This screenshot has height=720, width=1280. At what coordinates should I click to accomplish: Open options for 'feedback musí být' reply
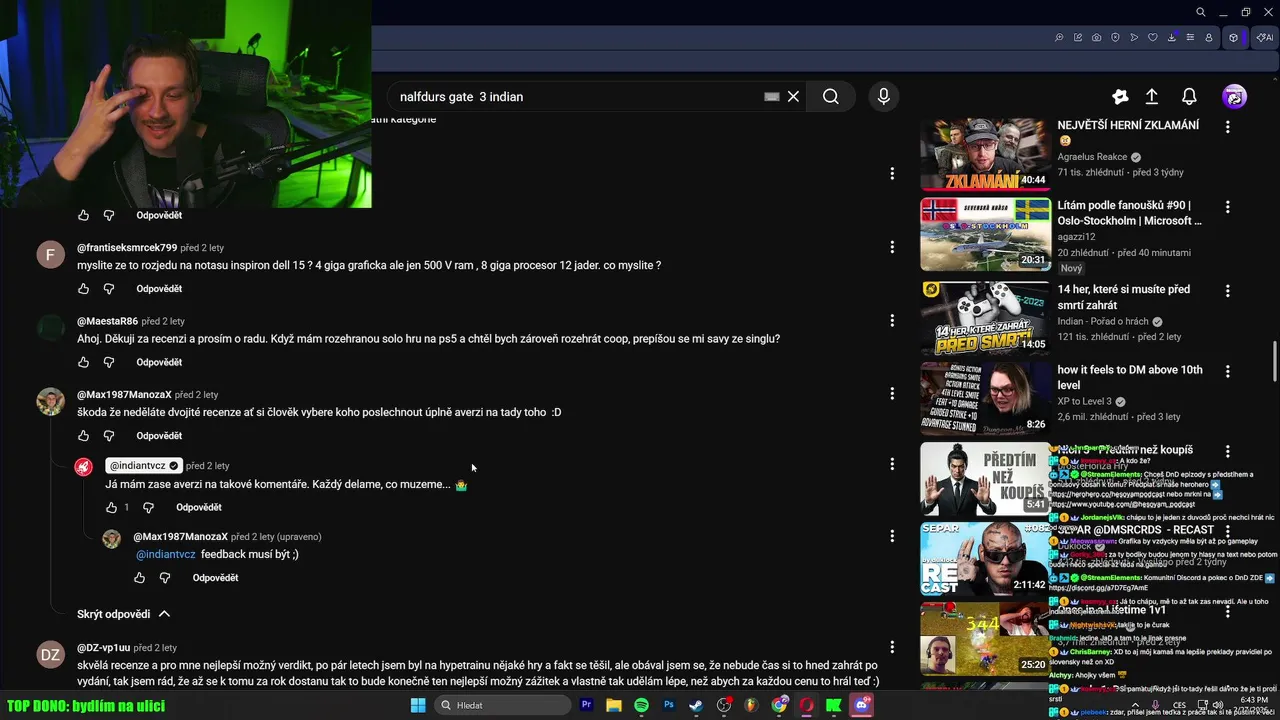(892, 536)
